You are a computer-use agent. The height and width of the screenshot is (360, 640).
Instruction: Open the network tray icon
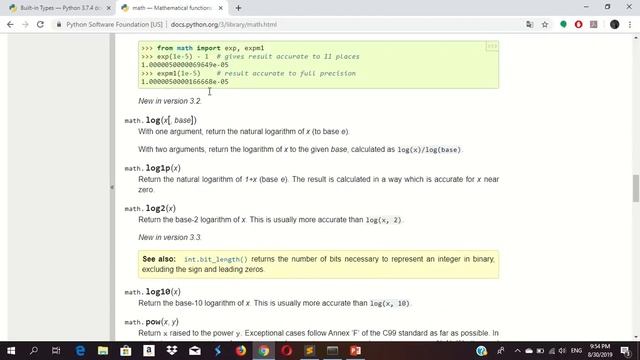[551, 351]
